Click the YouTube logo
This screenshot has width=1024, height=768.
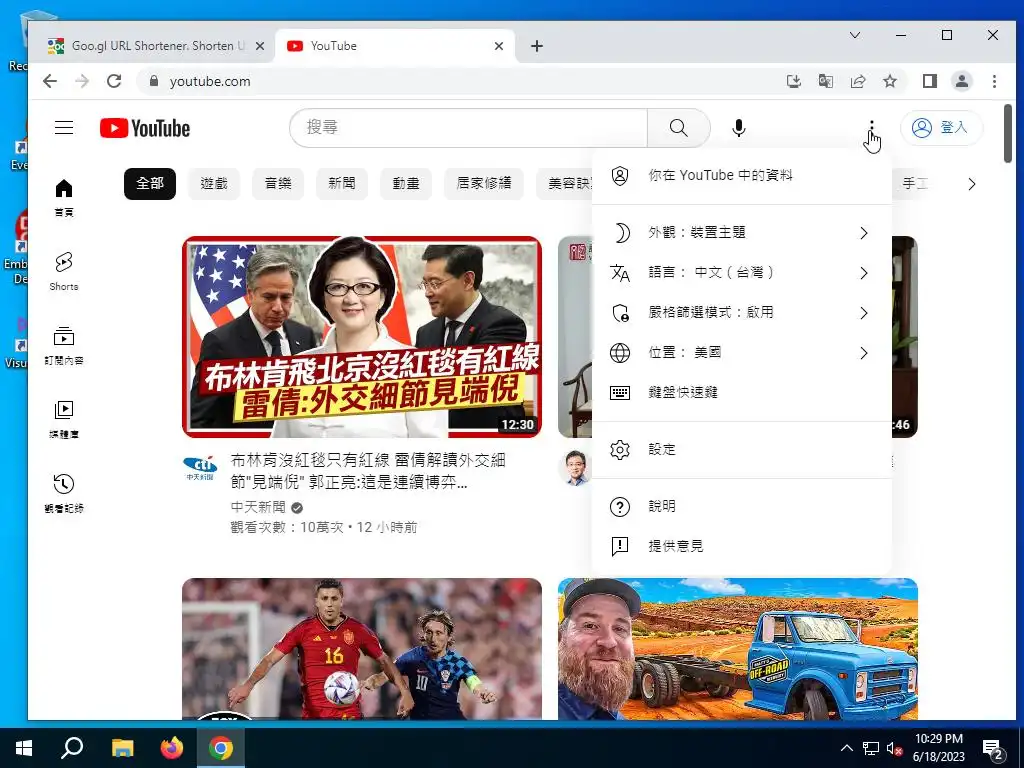click(x=145, y=128)
